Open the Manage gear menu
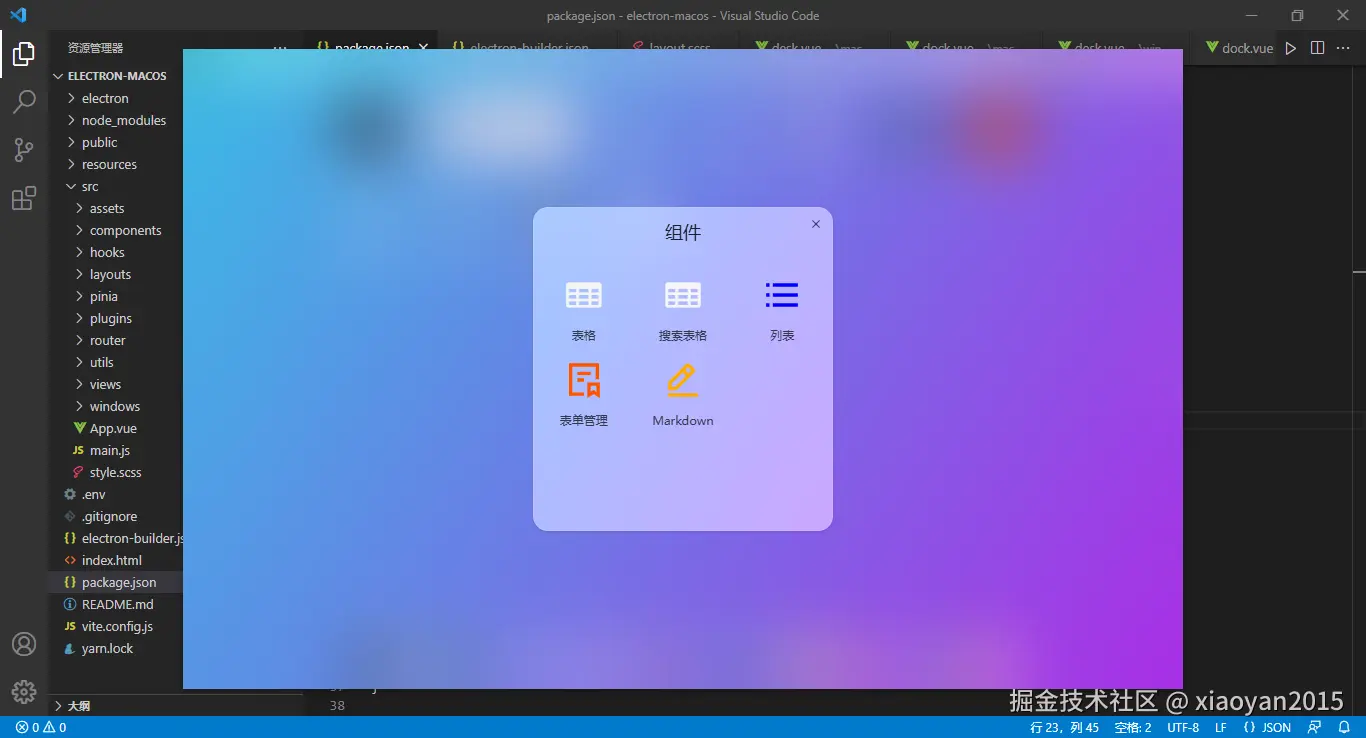Viewport: 1366px width, 738px height. pos(24,691)
